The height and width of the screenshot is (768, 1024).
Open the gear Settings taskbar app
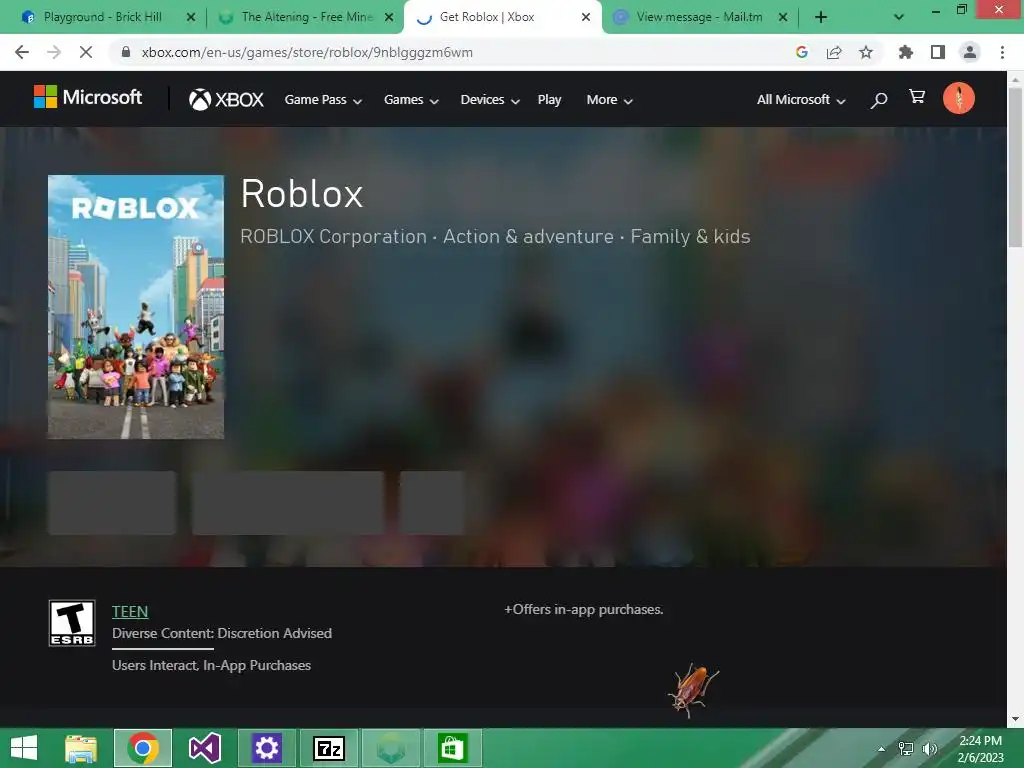tap(267, 748)
